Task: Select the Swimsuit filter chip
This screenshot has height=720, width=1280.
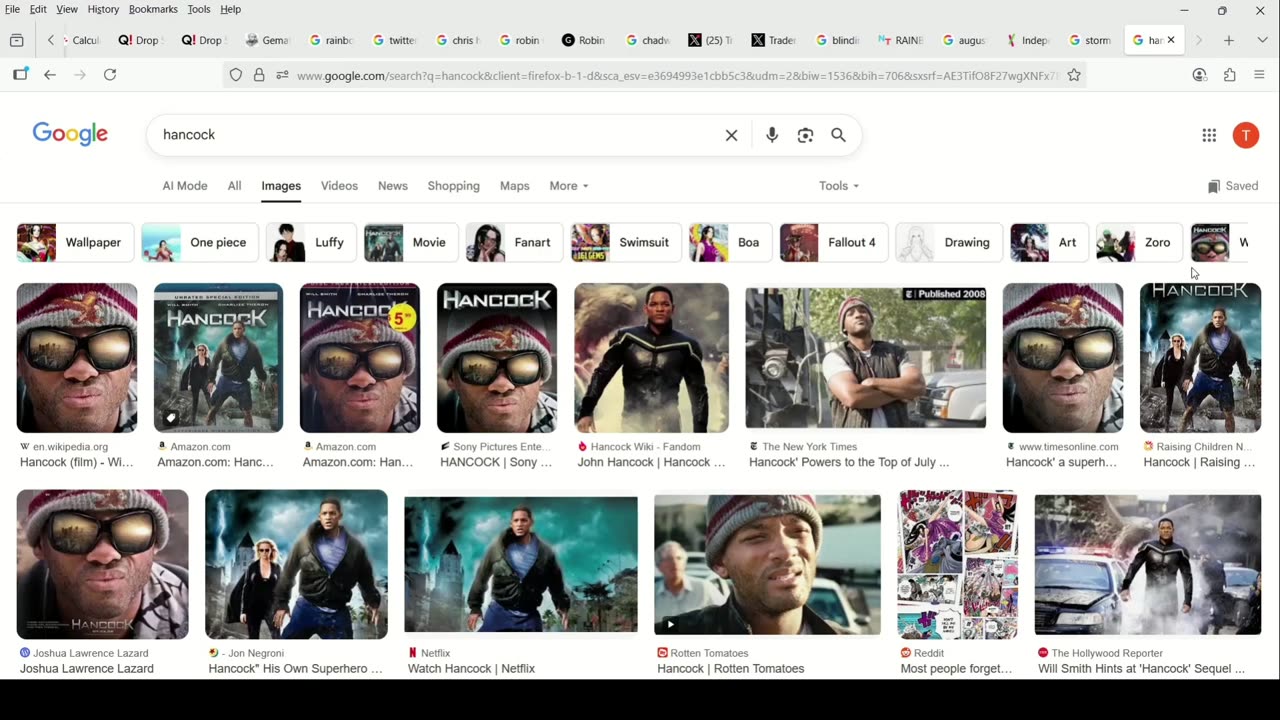Action: pyautogui.click(x=626, y=243)
